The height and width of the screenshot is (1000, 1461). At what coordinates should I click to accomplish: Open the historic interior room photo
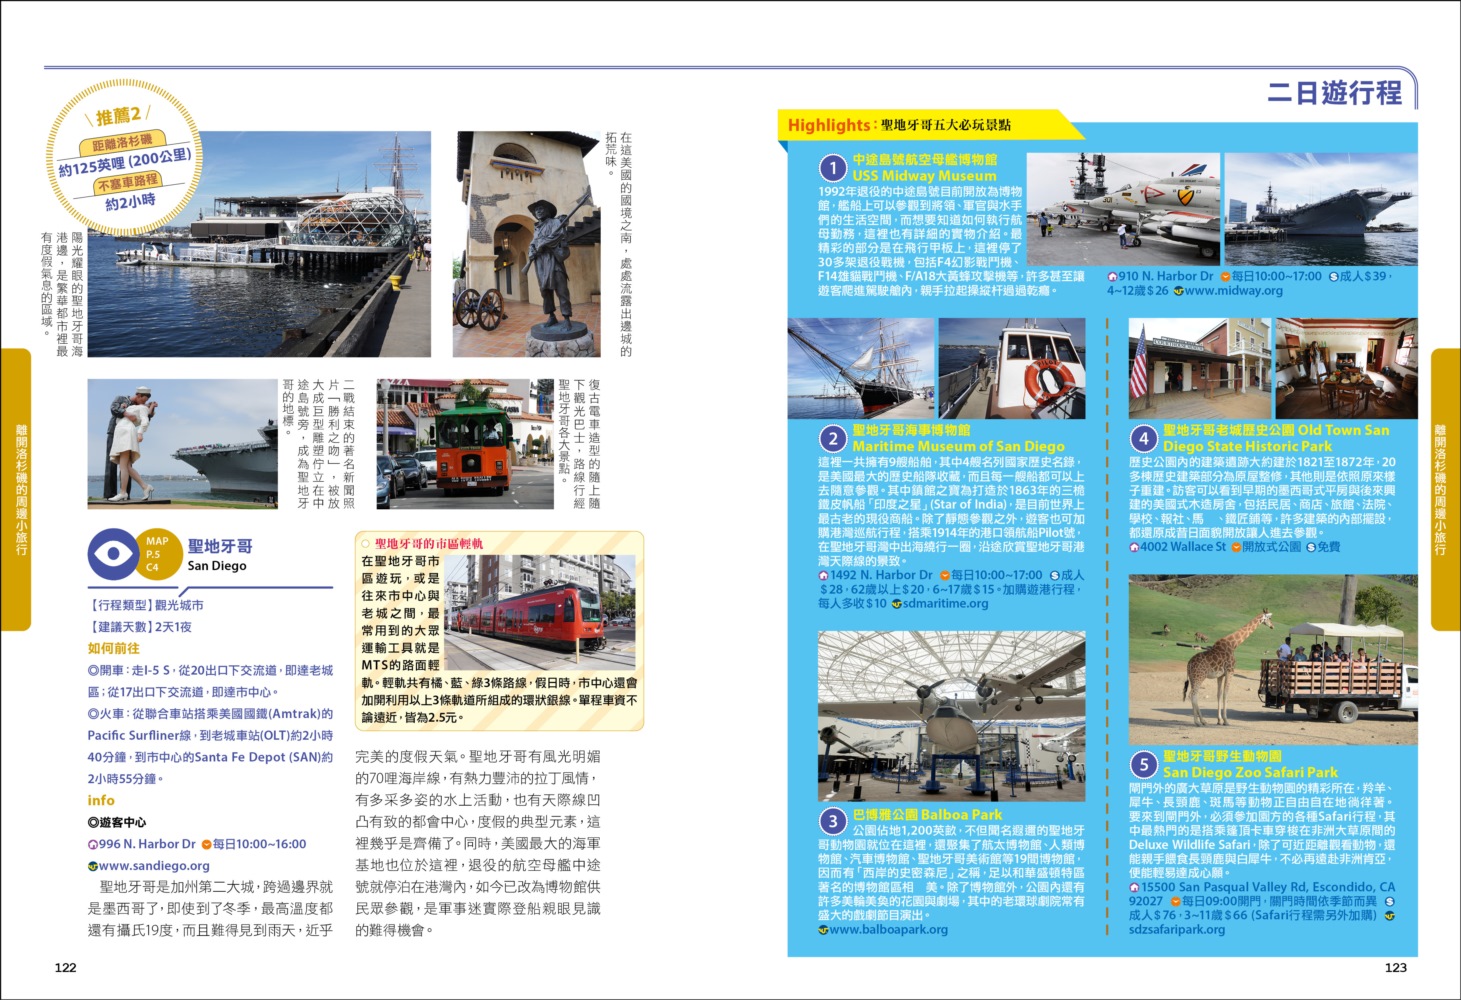1347,368
